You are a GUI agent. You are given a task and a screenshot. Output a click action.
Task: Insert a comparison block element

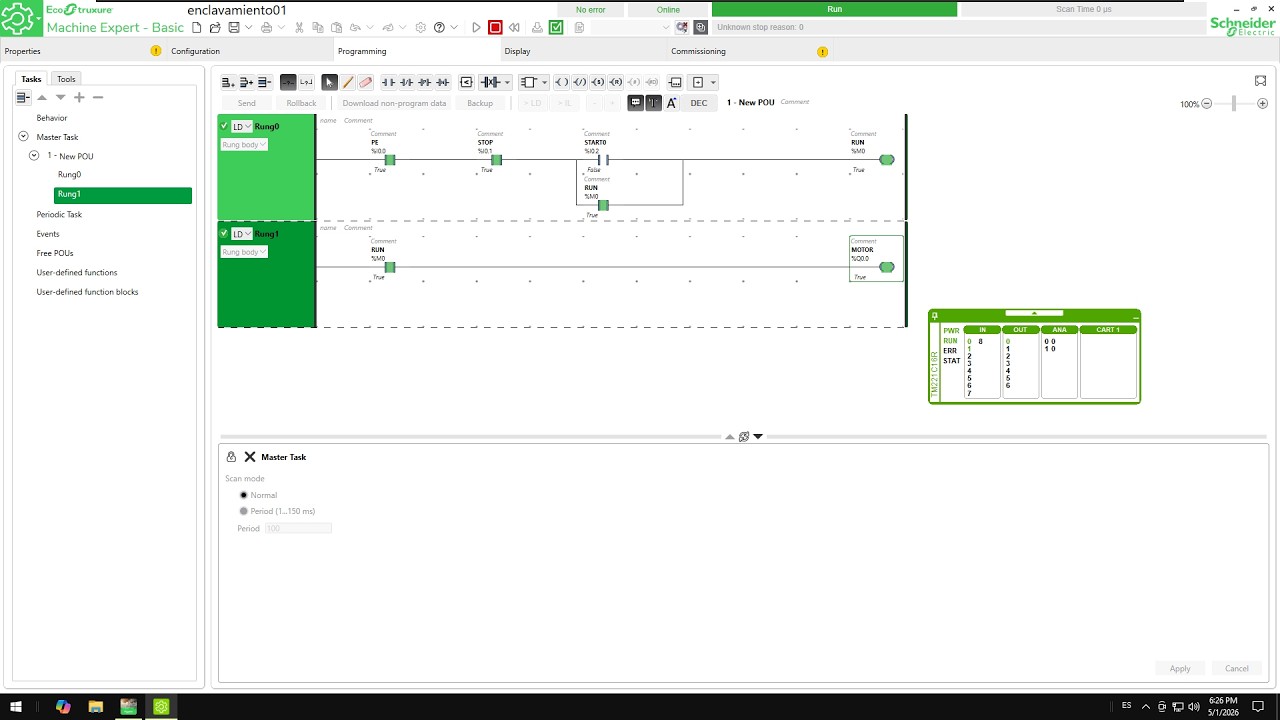[466, 82]
